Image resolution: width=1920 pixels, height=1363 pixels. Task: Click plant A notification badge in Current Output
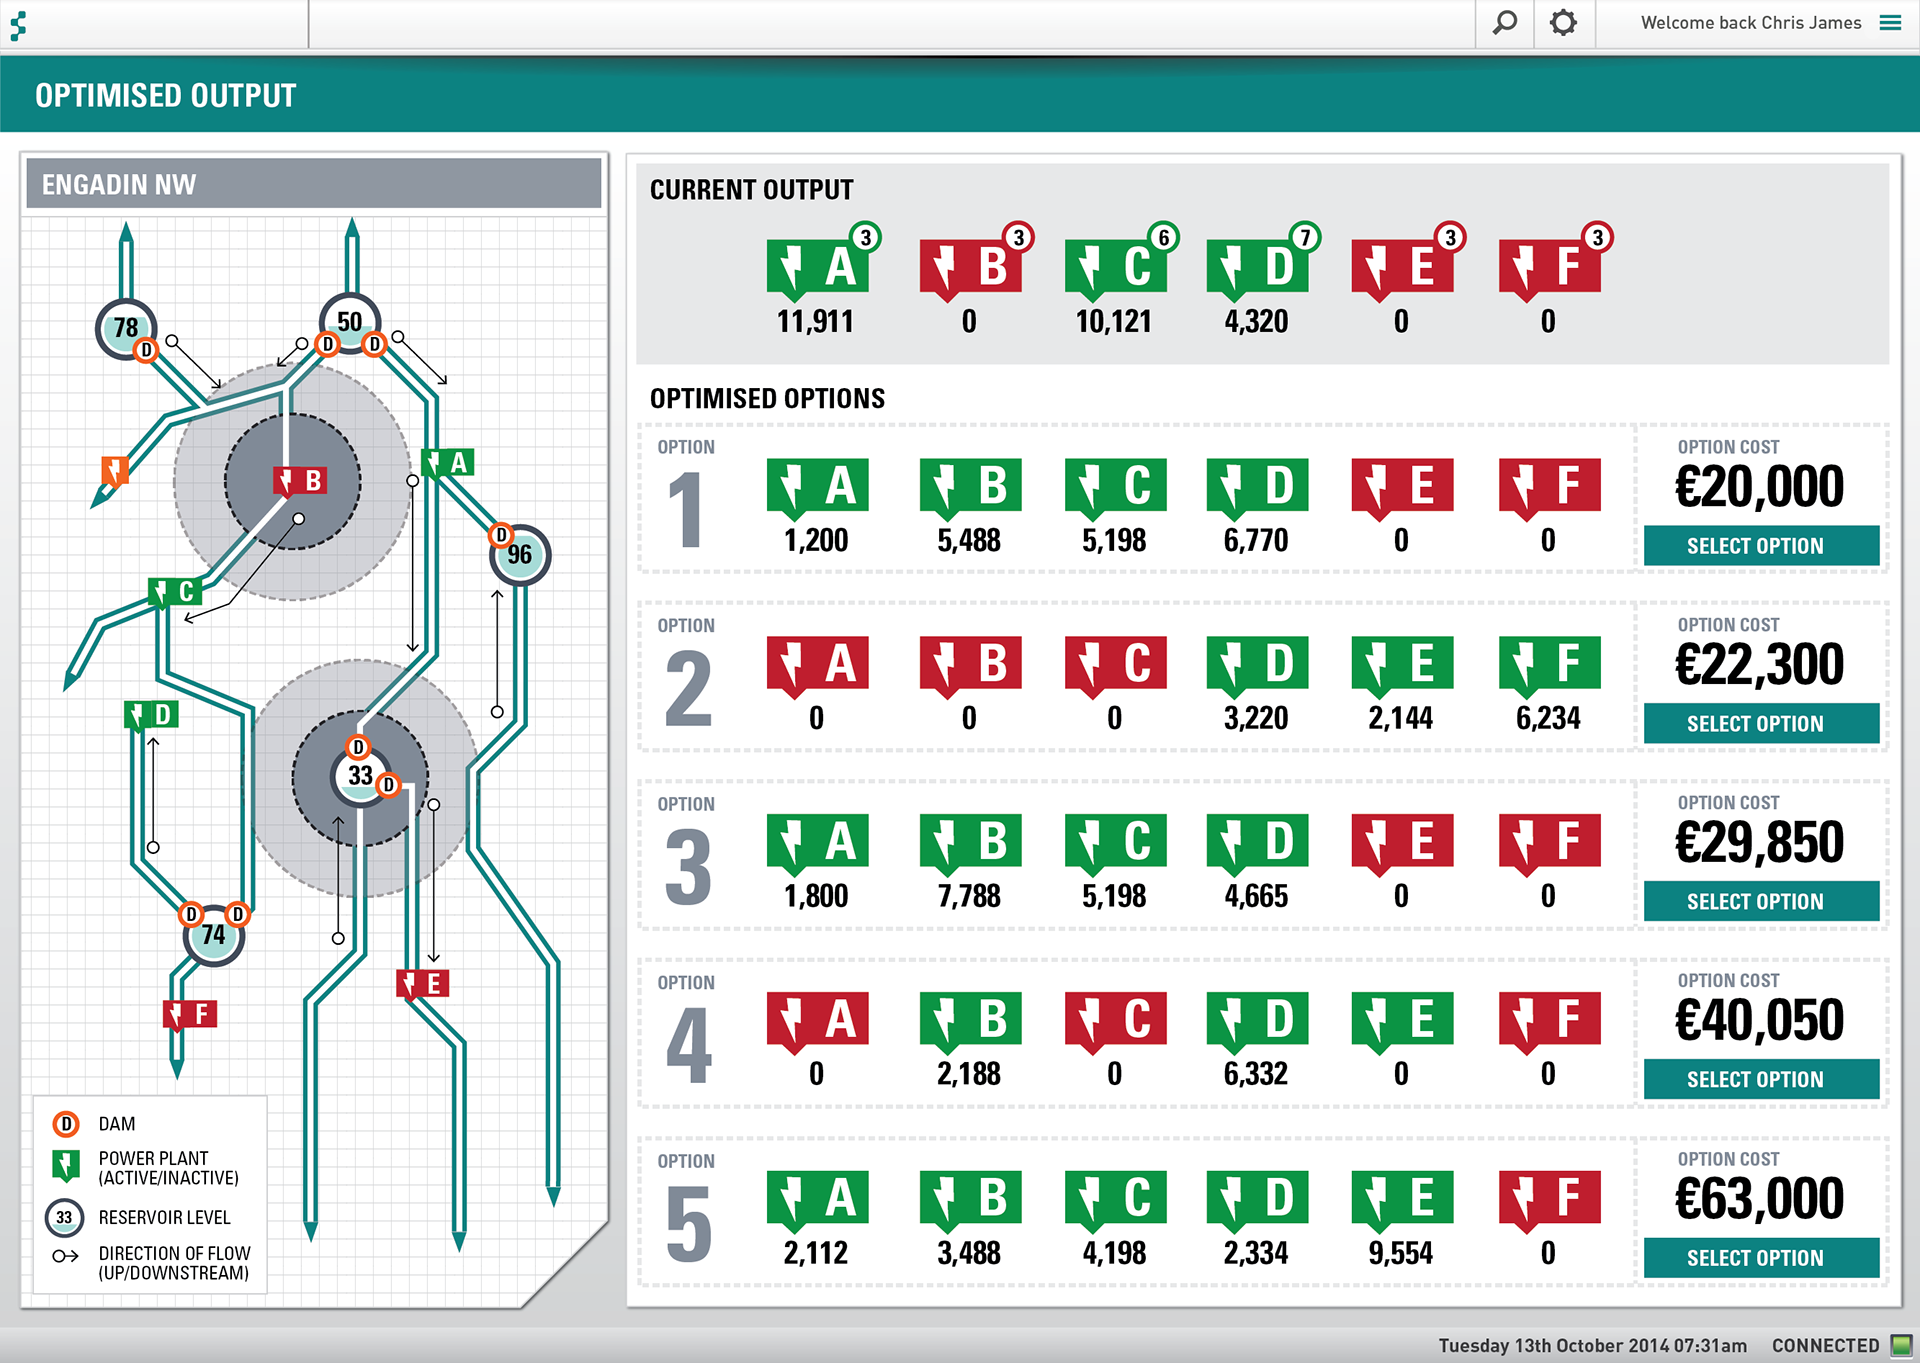coord(865,237)
